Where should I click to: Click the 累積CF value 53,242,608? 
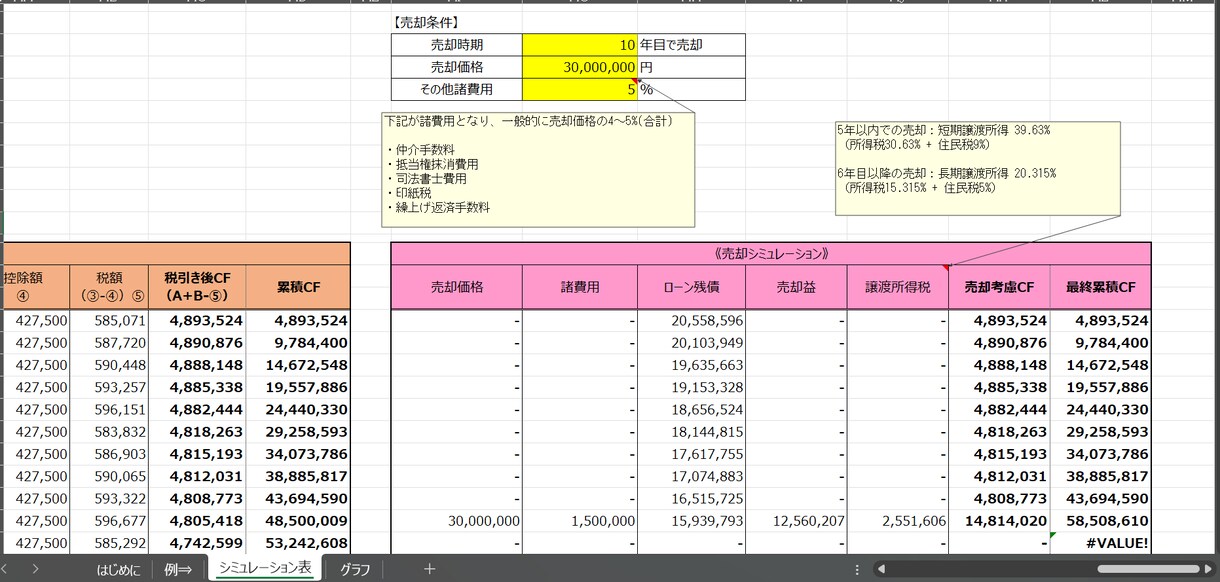298,543
